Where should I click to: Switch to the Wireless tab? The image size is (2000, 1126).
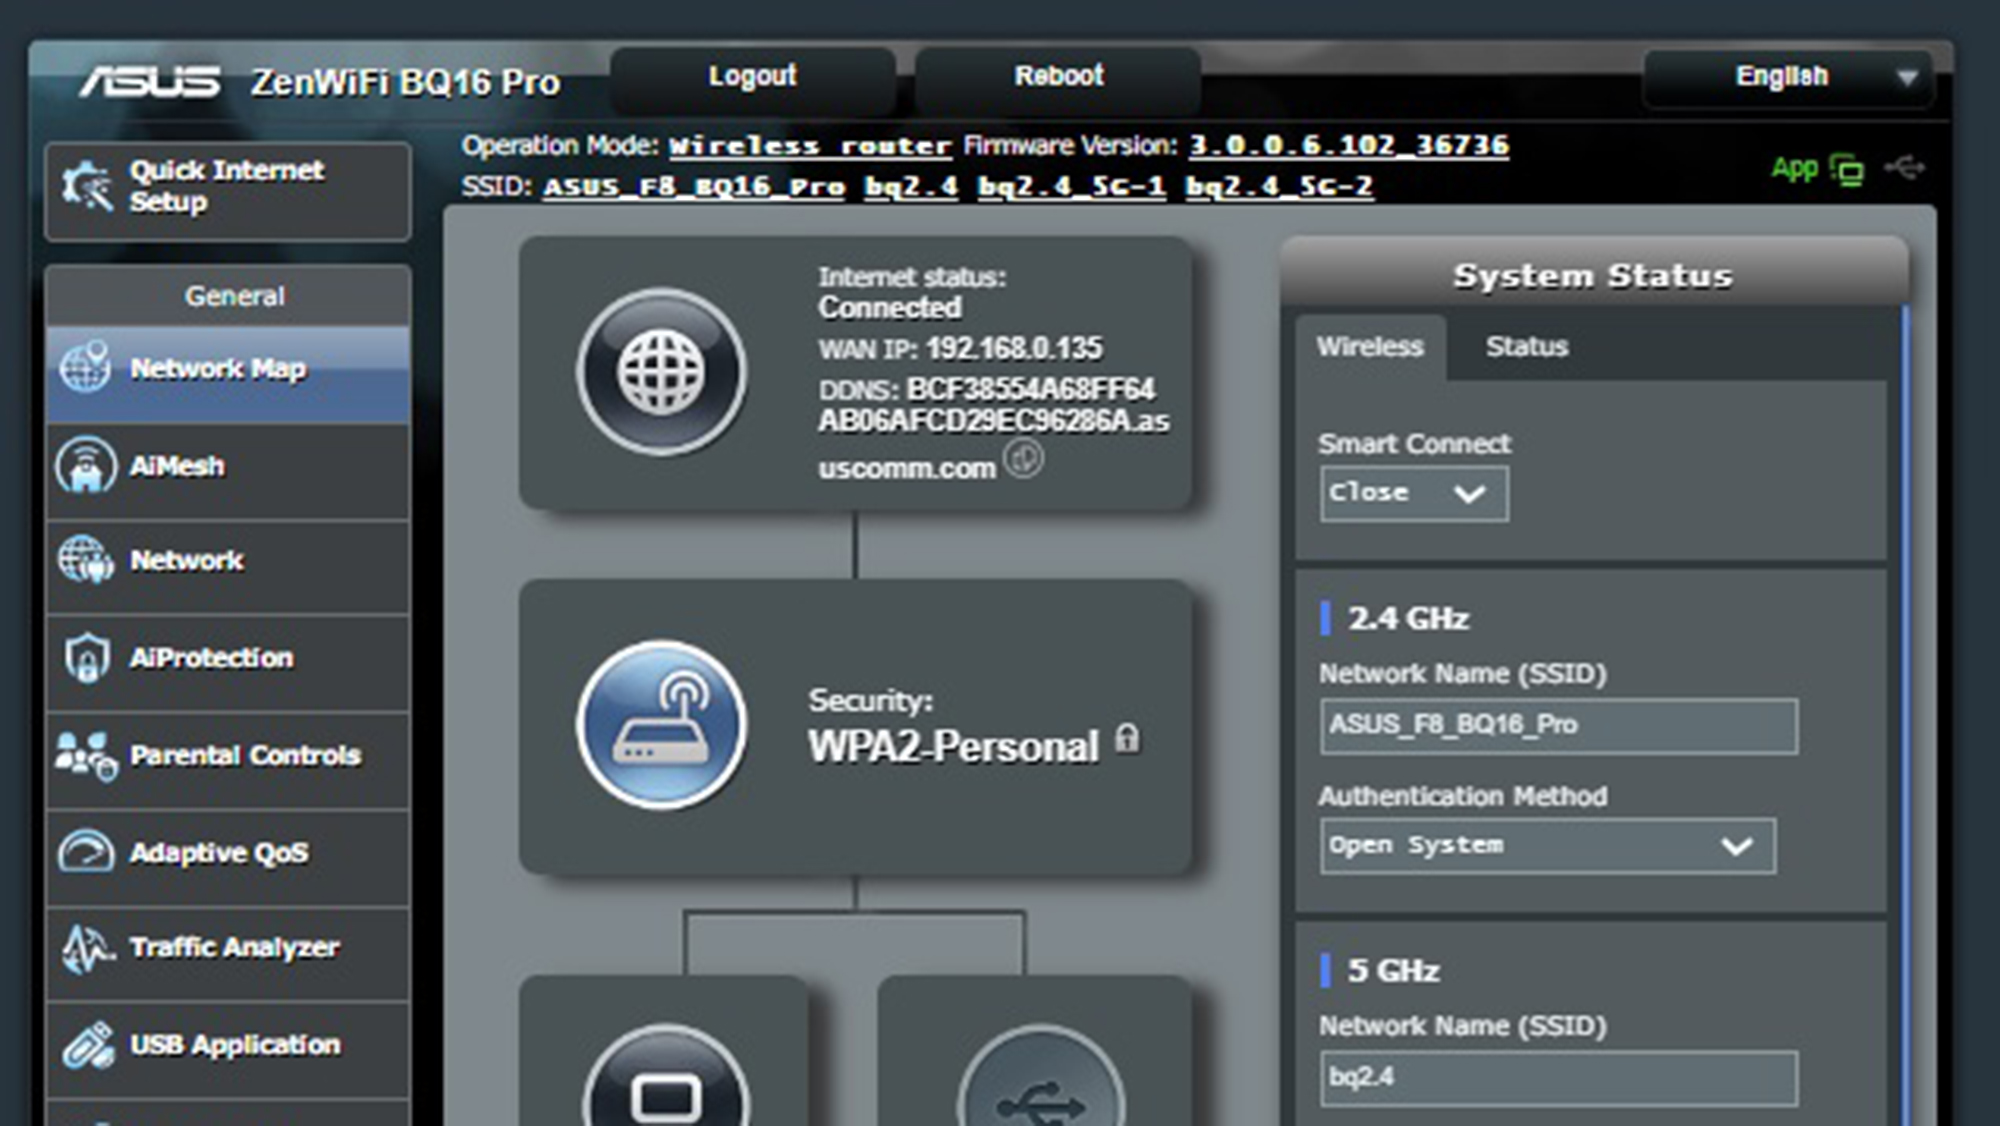coord(1370,347)
